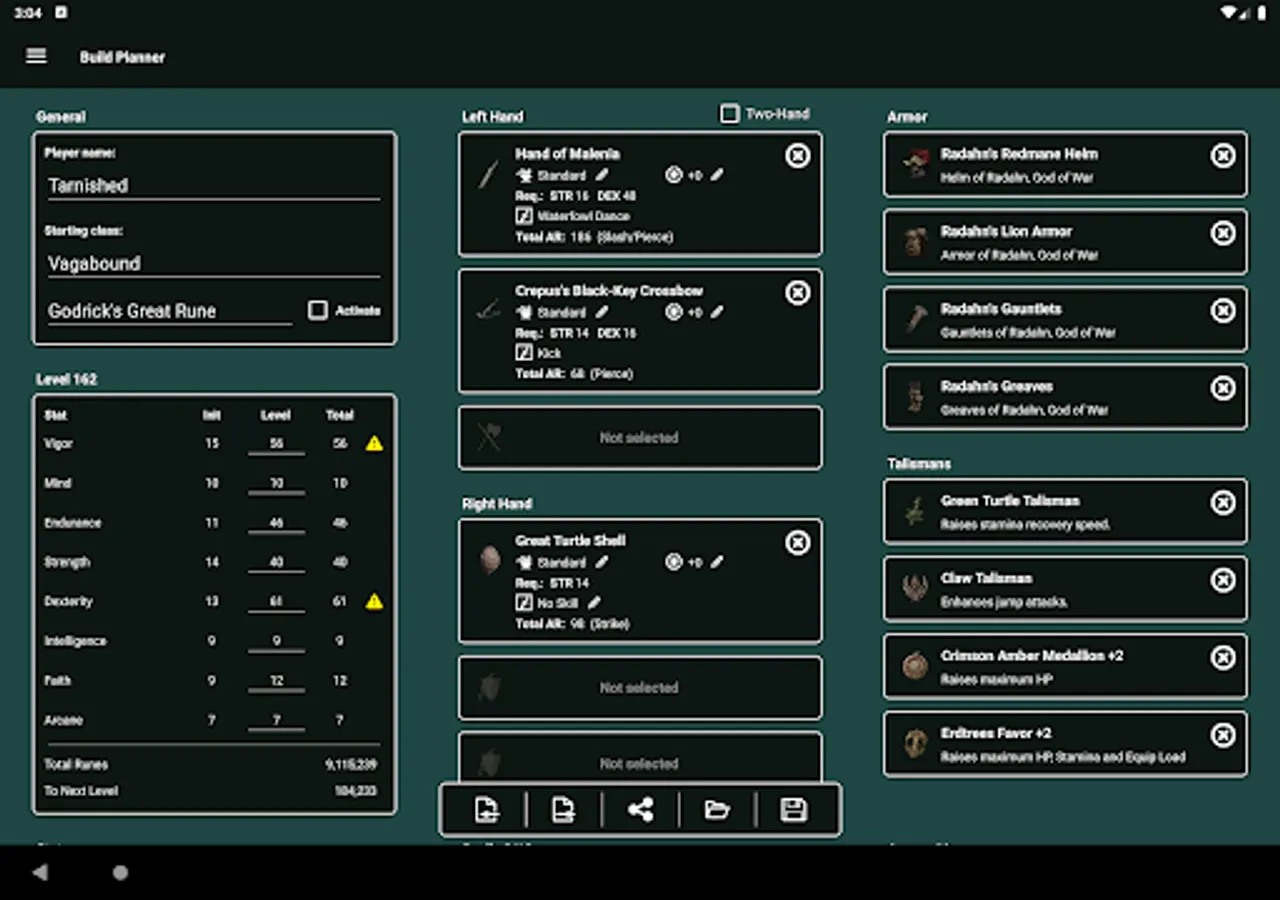
Task: Open Radahn's Redmane Helm armor card
Action: click(x=1065, y=165)
